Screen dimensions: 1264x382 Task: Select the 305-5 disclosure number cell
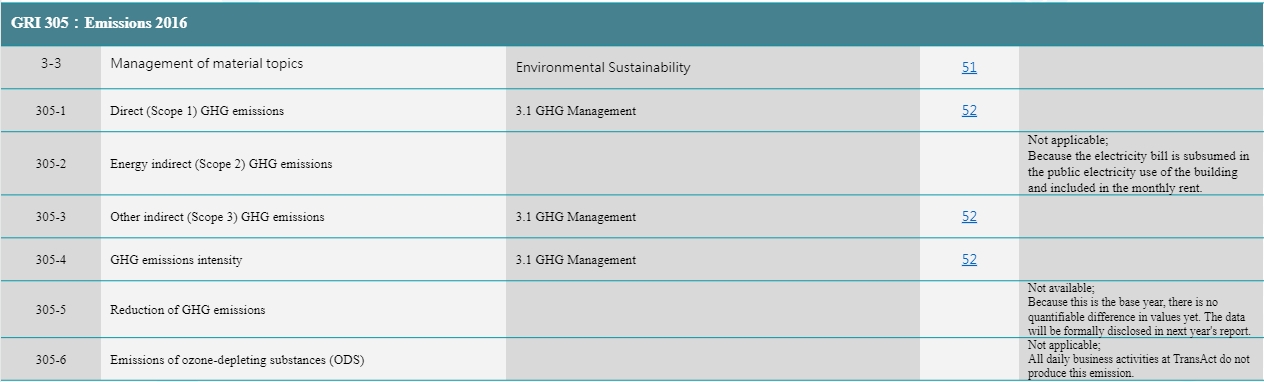coord(51,310)
